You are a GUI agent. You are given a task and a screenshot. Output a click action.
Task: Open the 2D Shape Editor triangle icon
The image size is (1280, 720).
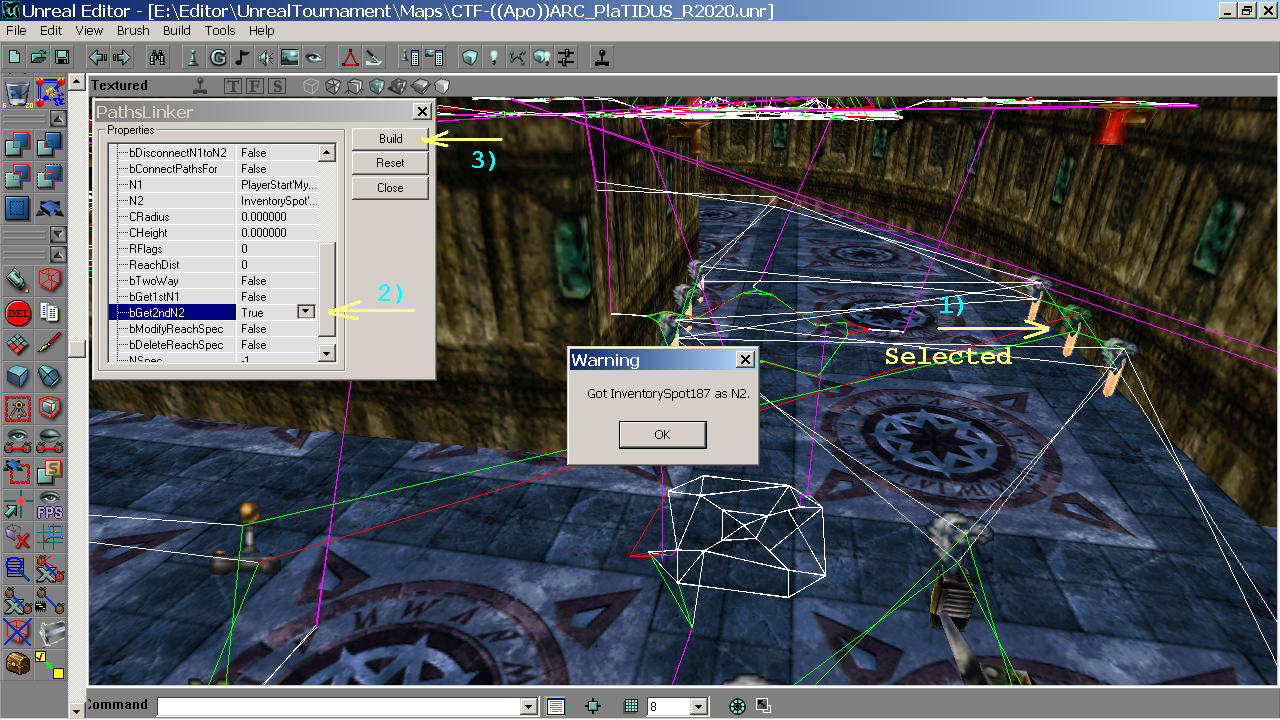(x=349, y=57)
